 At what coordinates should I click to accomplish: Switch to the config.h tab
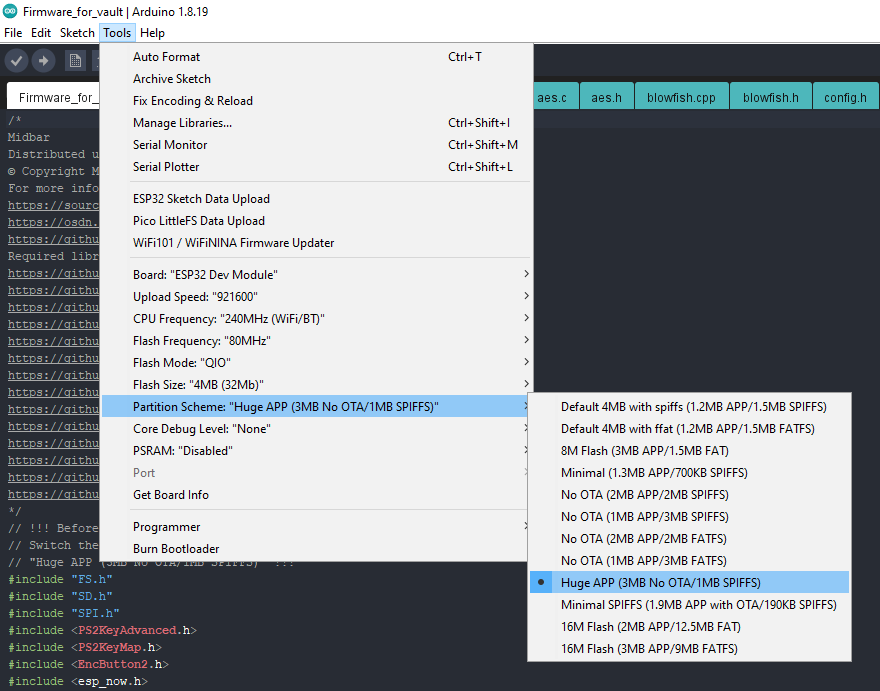click(x=845, y=97)
